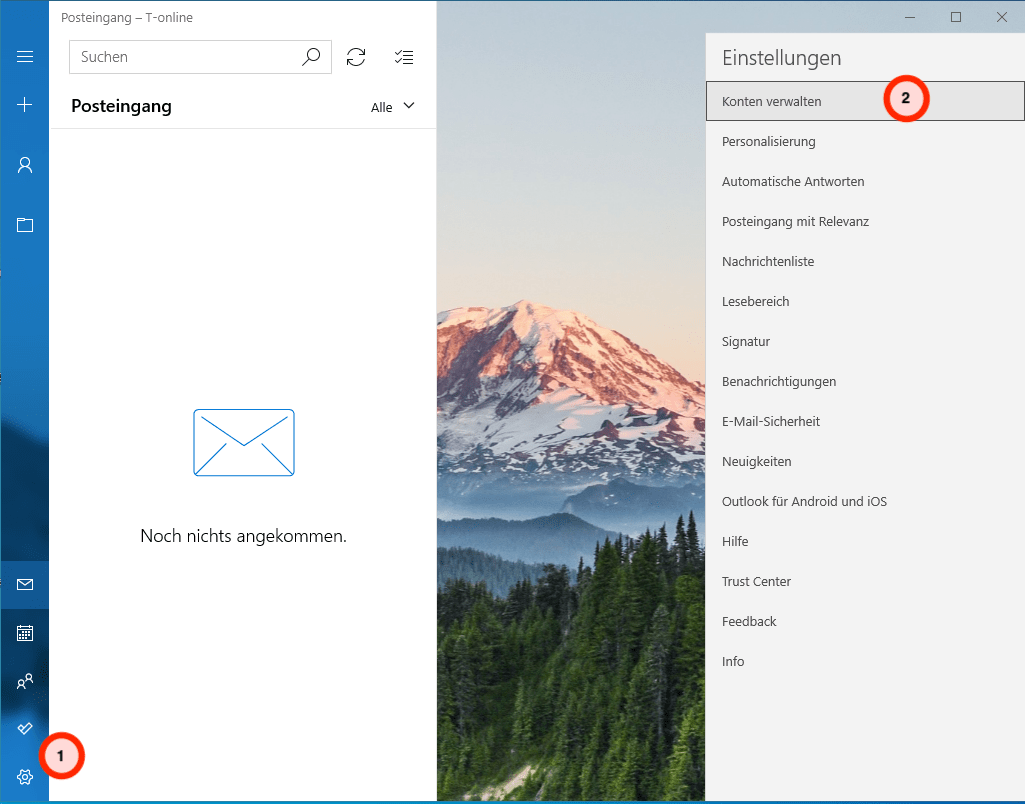Select Automatische Antworten
This screenshot has width=1025, height=804.
(793, 182)
